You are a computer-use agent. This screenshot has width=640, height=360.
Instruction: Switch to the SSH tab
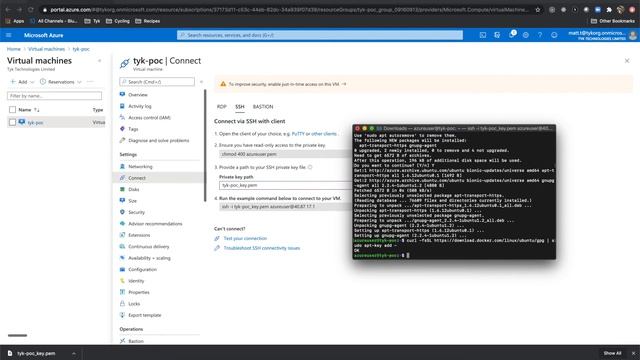240,107
